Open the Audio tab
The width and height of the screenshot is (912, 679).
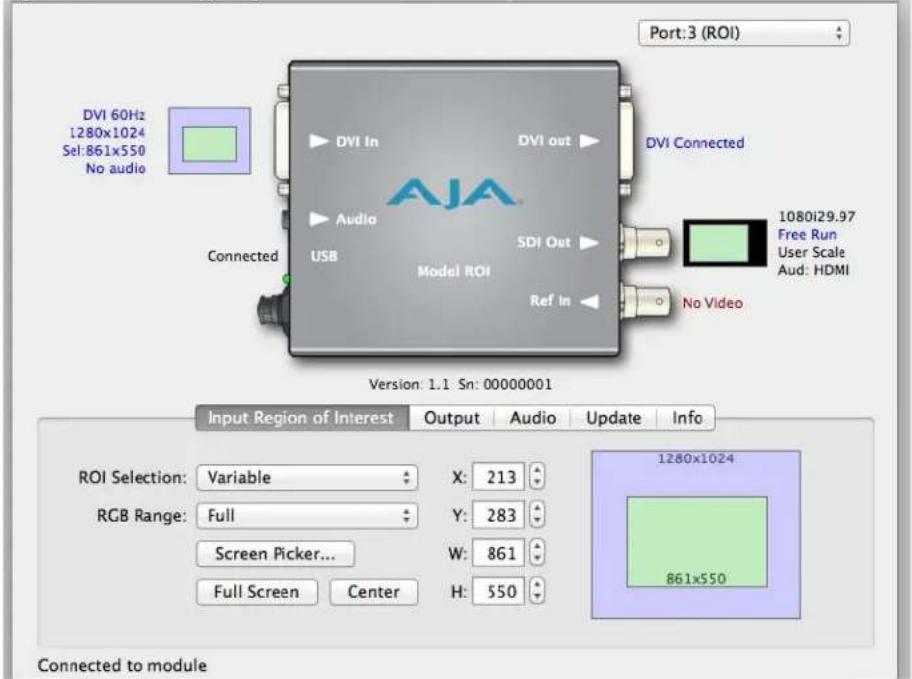click(533, 418)
